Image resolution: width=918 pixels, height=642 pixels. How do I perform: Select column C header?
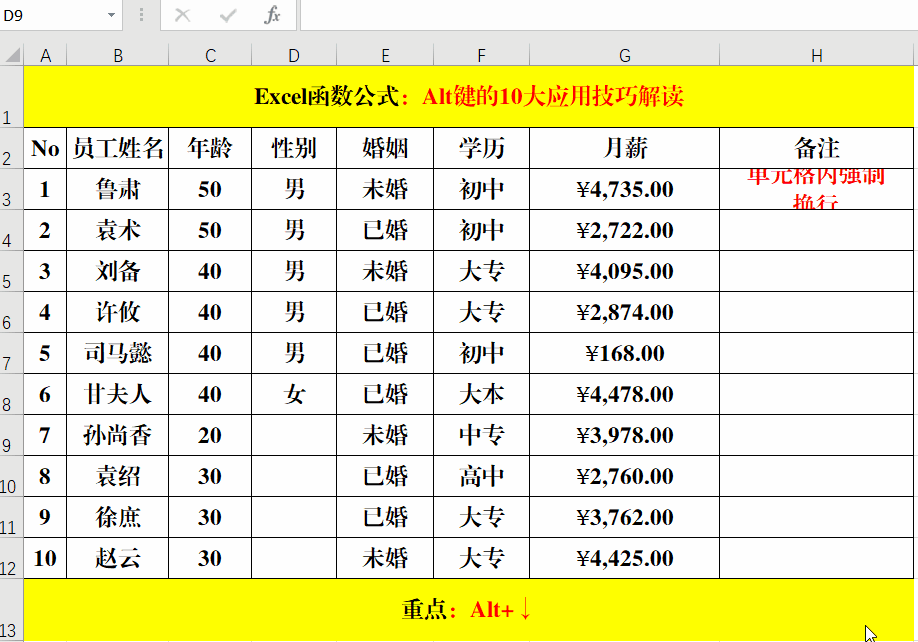[210, 56]
